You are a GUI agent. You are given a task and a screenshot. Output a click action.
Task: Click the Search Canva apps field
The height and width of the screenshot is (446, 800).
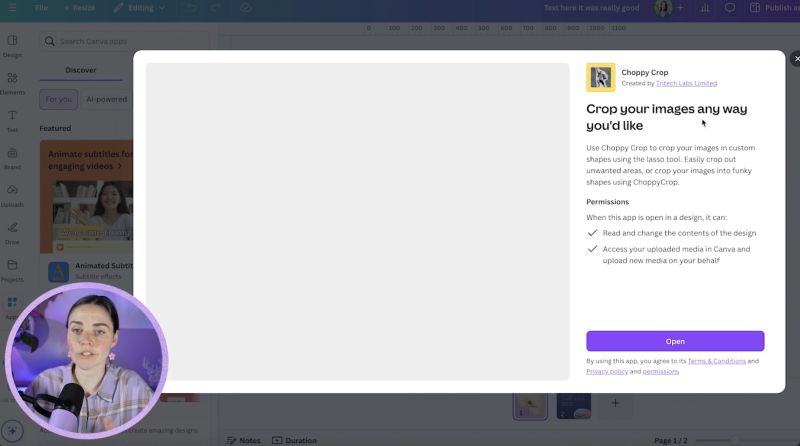[124, 41]
